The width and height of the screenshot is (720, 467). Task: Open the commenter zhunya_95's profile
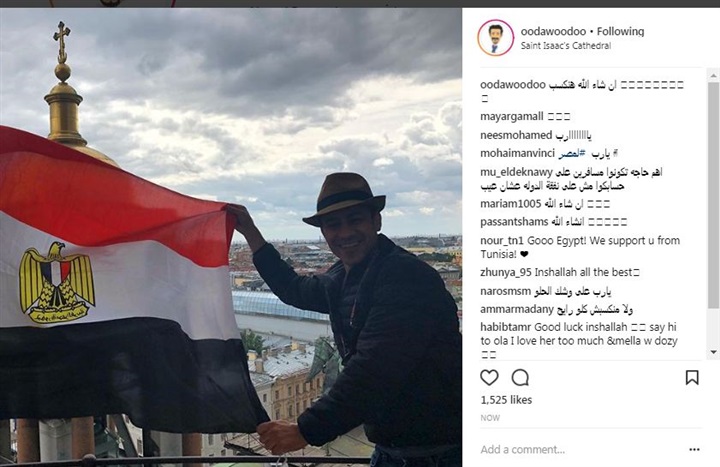point(506,272)
